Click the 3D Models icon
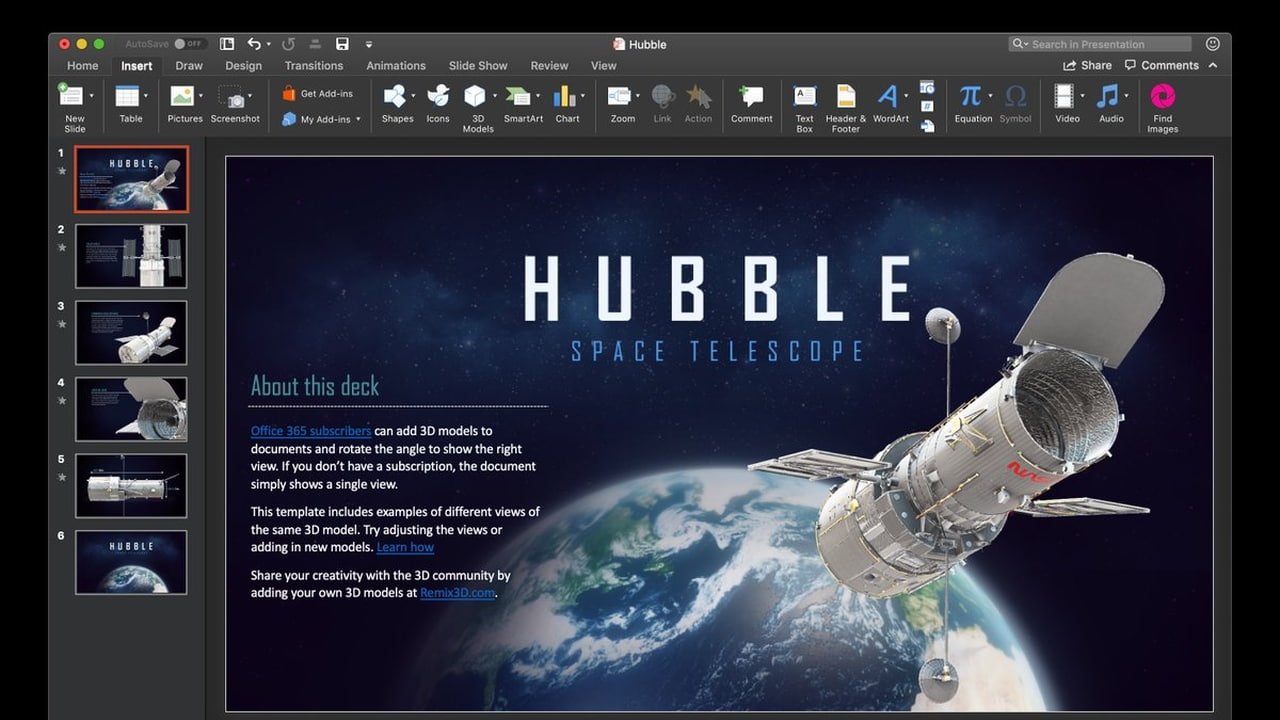 [475, 96]
